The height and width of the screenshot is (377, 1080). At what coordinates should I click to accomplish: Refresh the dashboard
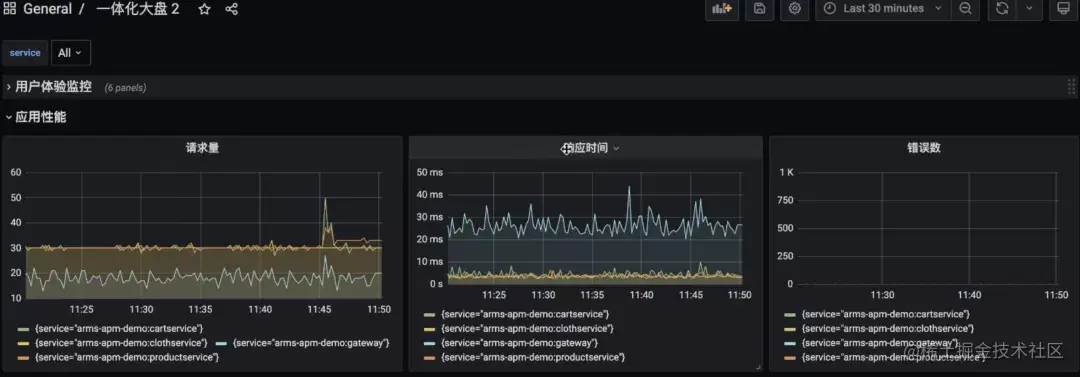pyautogui.click(x=1002, y=8)
